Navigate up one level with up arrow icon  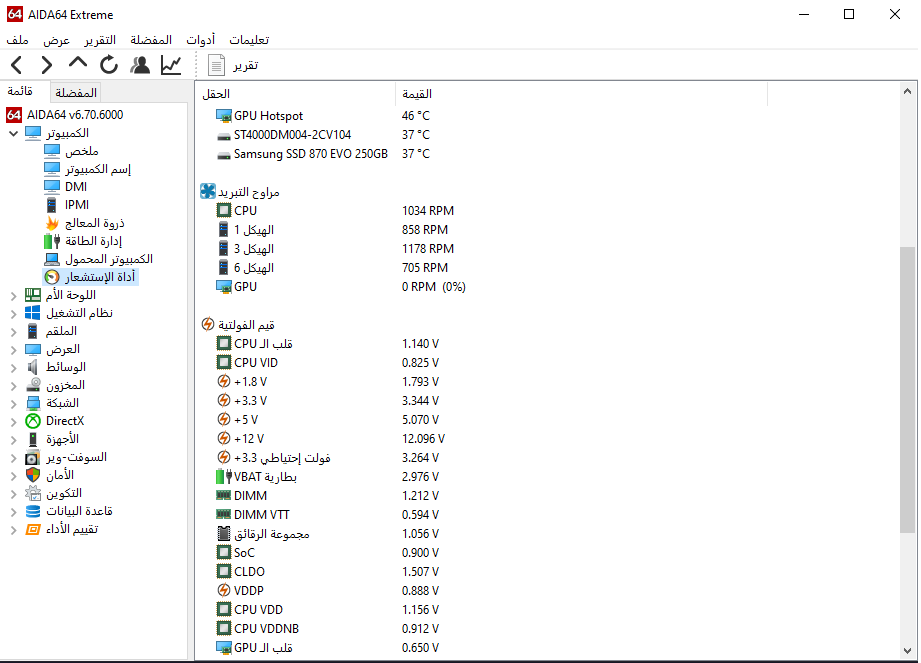[78, 63]
